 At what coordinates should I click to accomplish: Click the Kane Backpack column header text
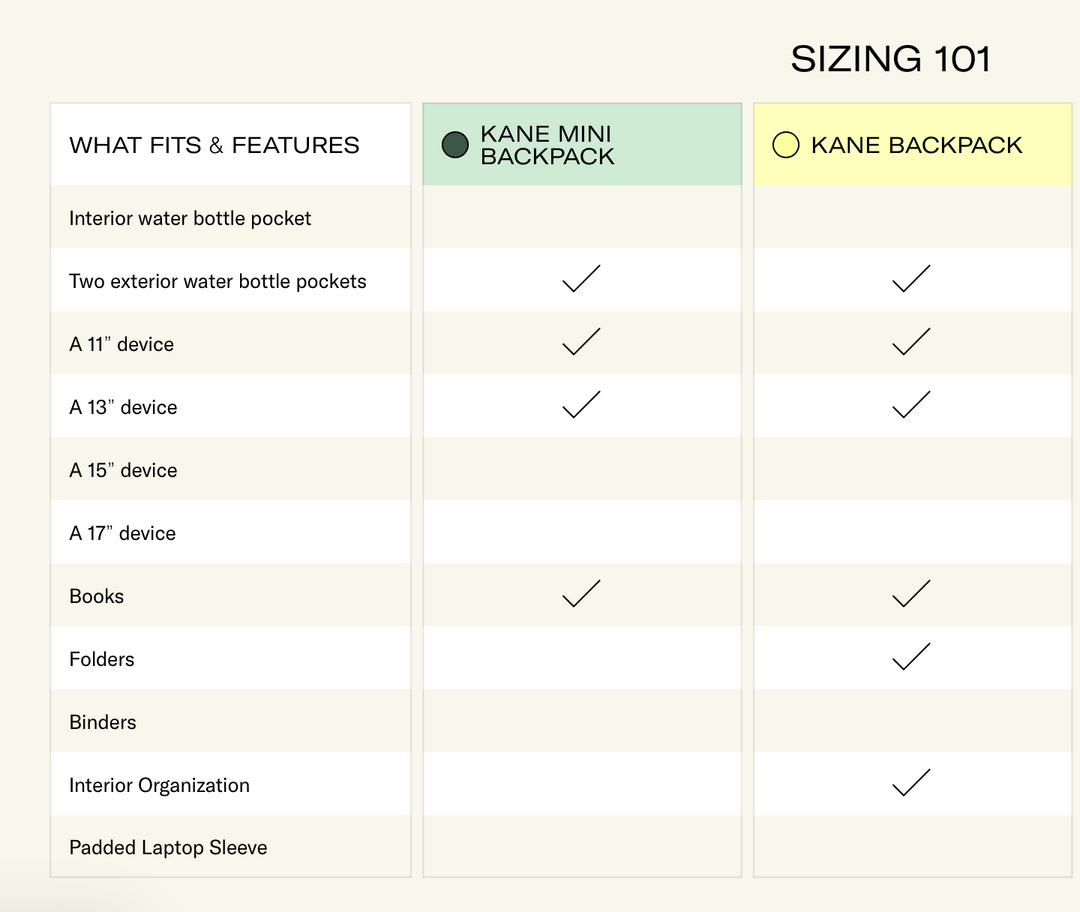(916, 145)
